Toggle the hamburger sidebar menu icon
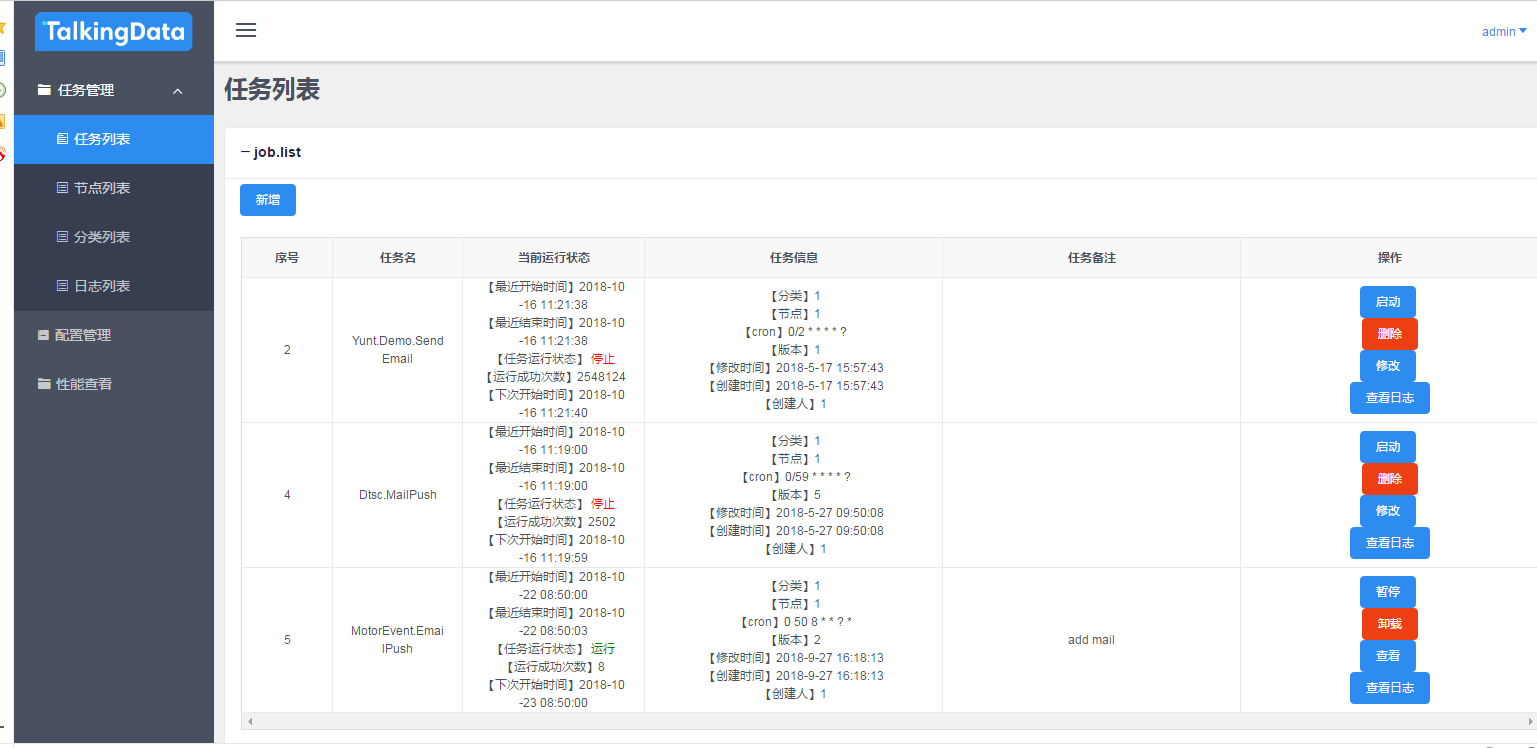1537x748 pixels. (x=246, y=30)
